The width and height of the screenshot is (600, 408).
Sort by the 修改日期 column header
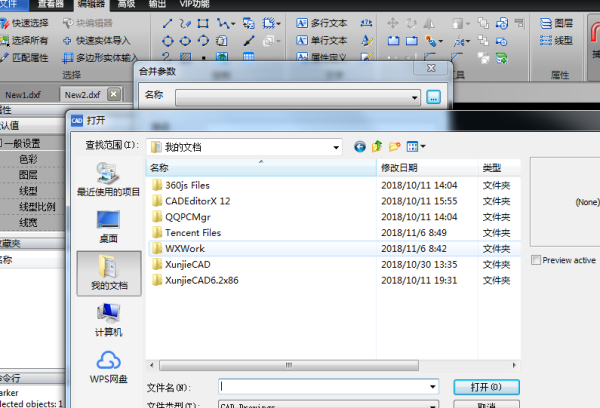coord(427,168)
